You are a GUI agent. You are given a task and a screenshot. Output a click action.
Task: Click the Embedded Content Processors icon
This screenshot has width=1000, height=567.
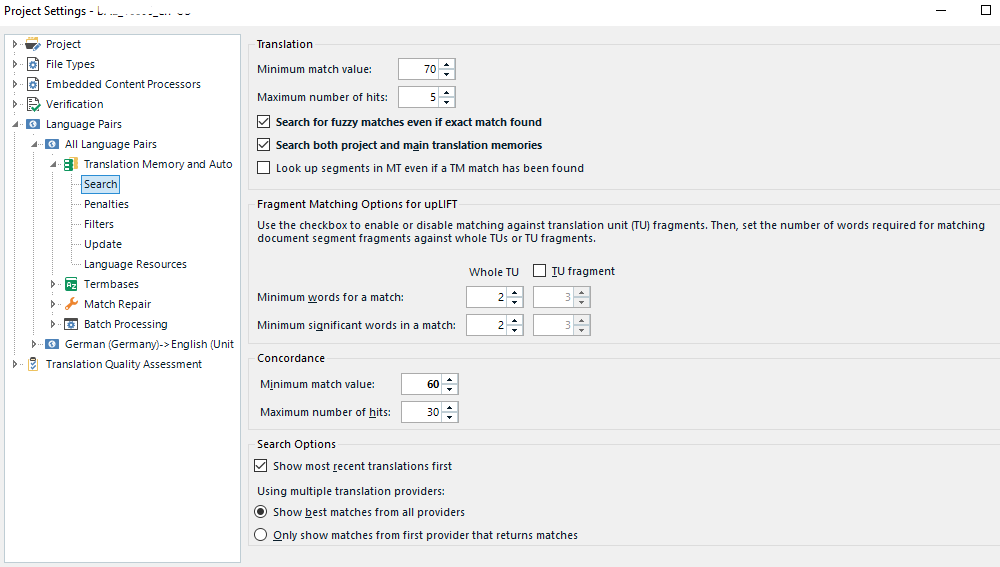click(33, 84)
